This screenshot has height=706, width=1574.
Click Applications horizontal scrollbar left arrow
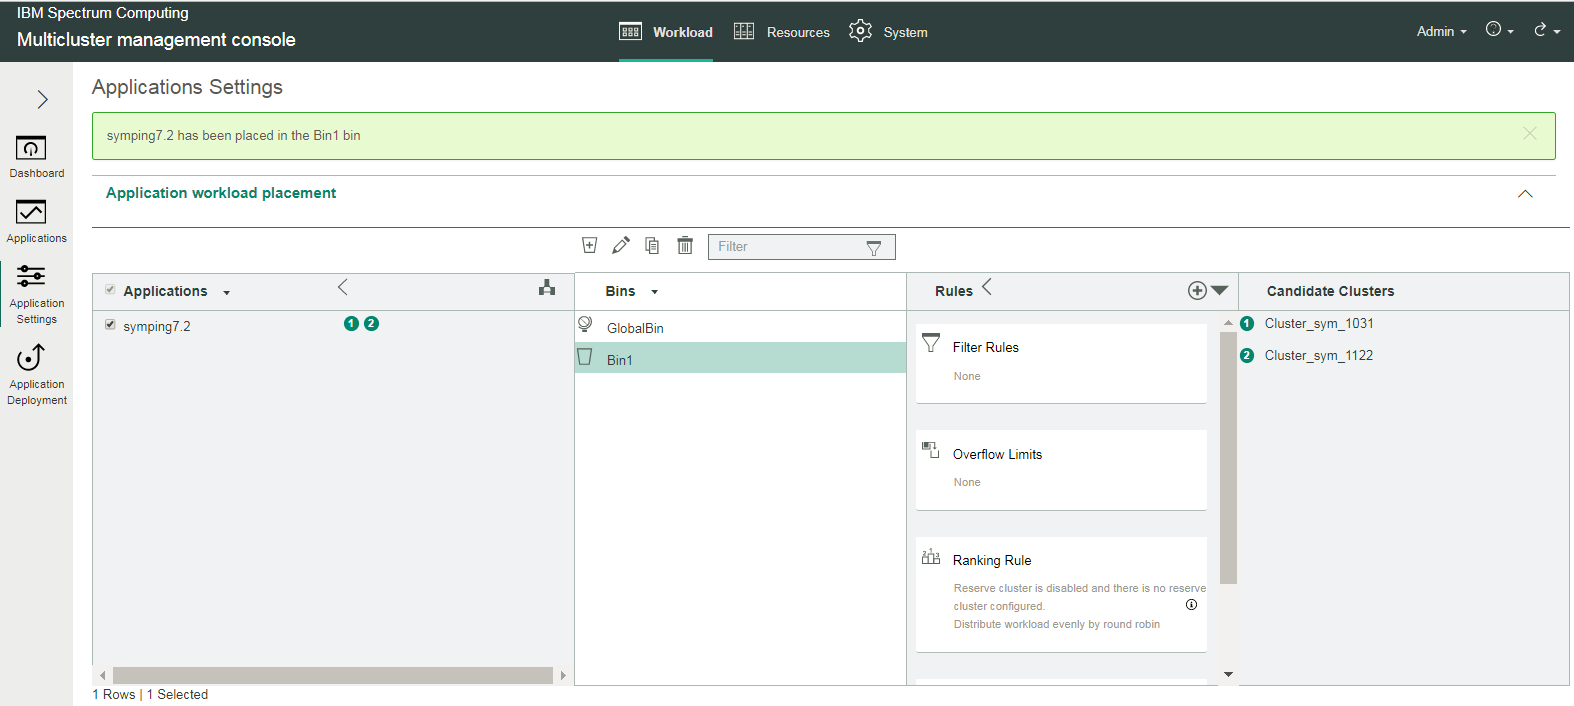[x=102, y=676]
